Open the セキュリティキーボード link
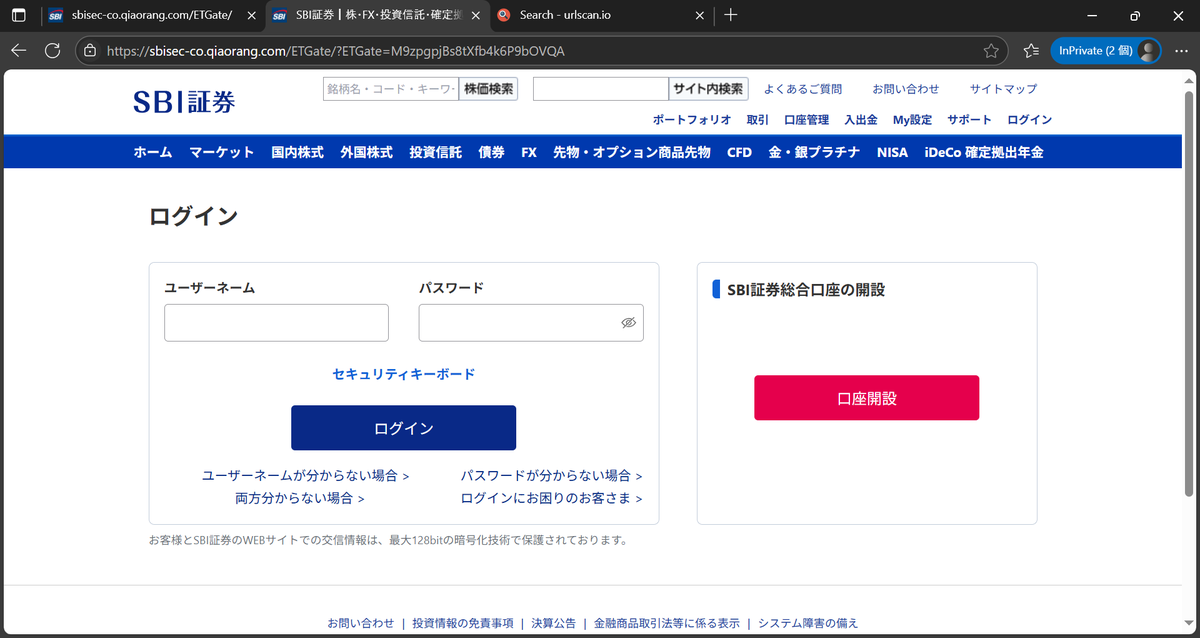Image resolution: width=1200 pixels, height=638 pixels. [x=404, y=374]
